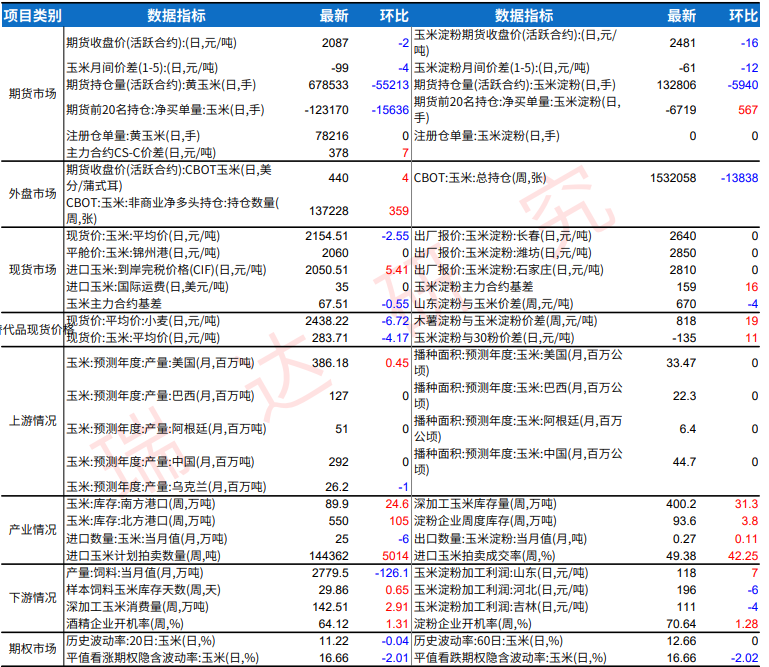Click the 产业情况 category label
Viewport: 769px width, 667px height.
[32, 529]
